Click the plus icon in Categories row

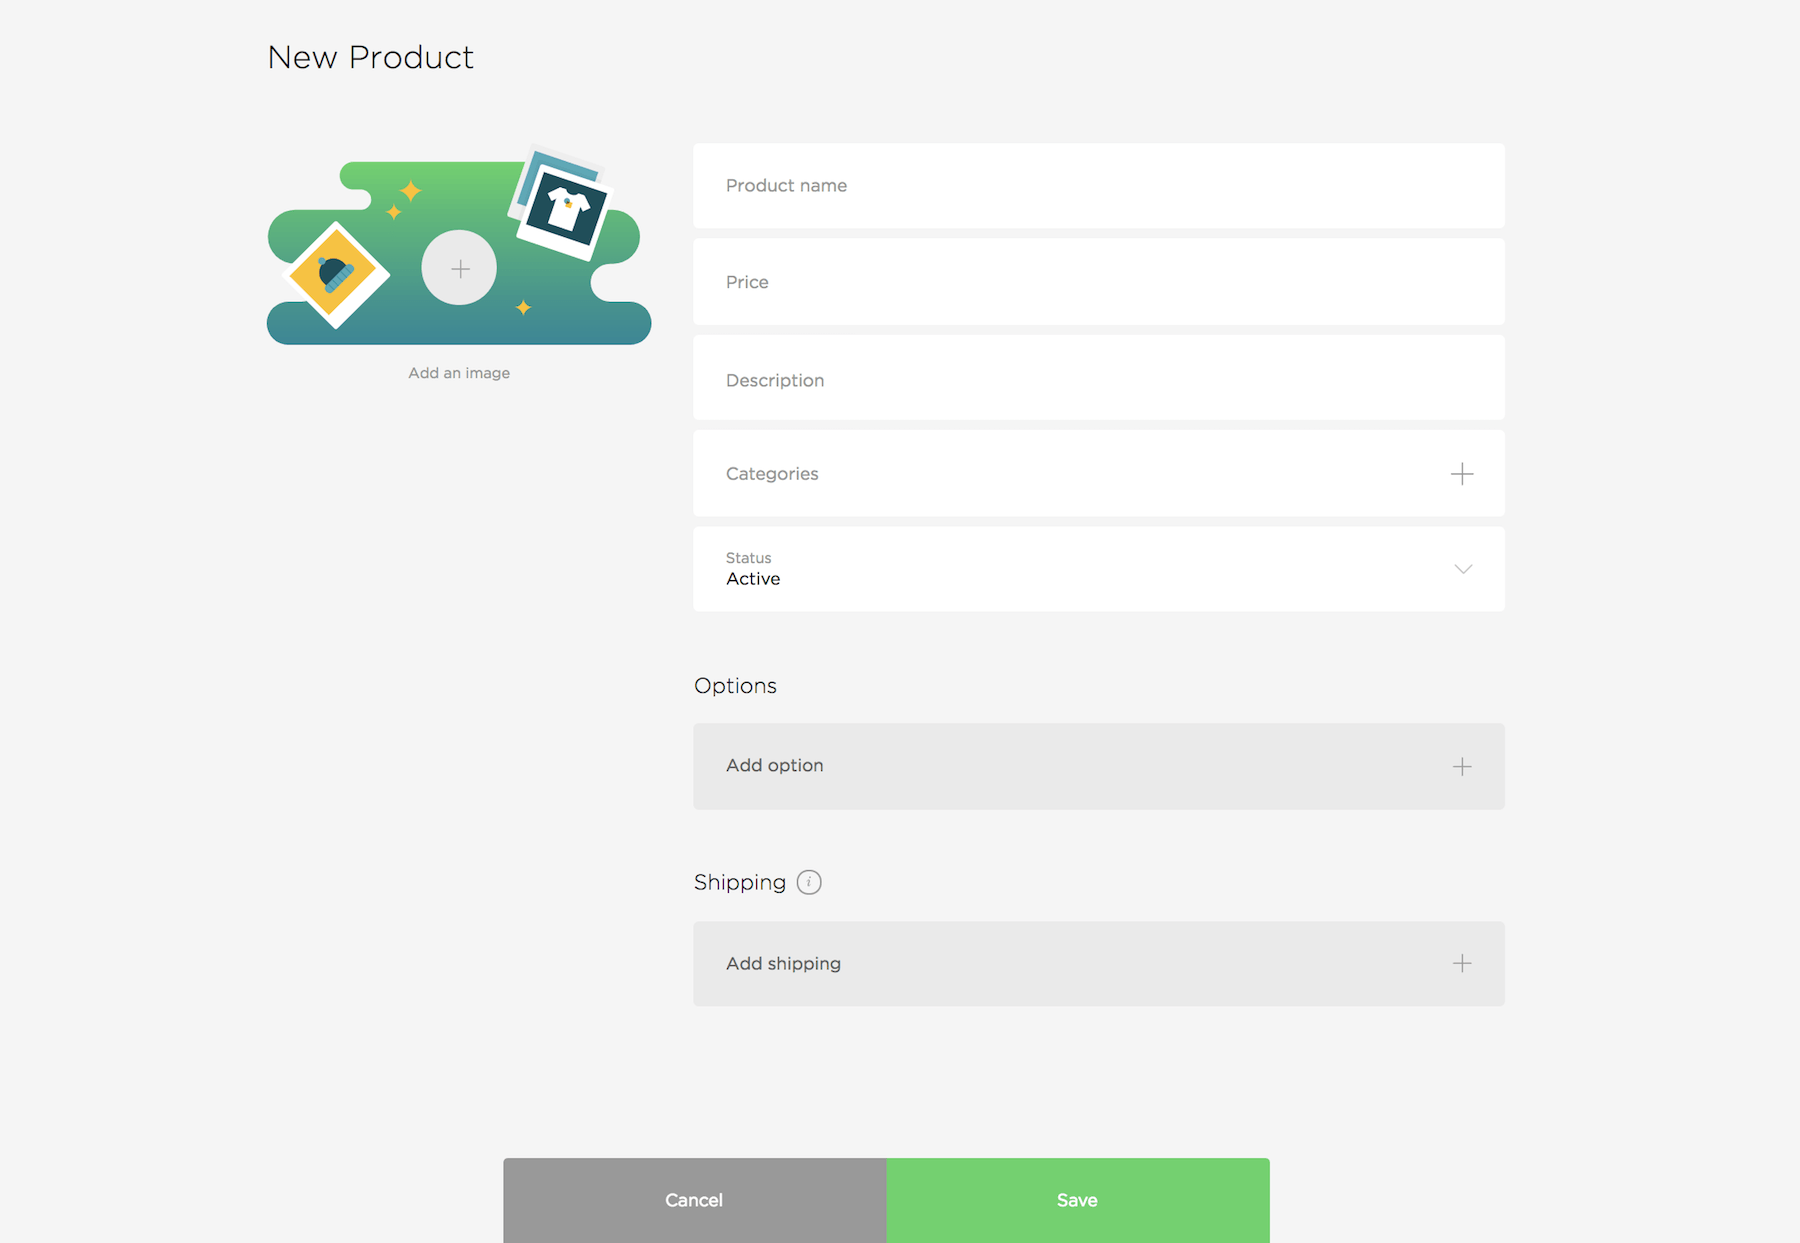pyautogui.click(x=1461, y=474)
